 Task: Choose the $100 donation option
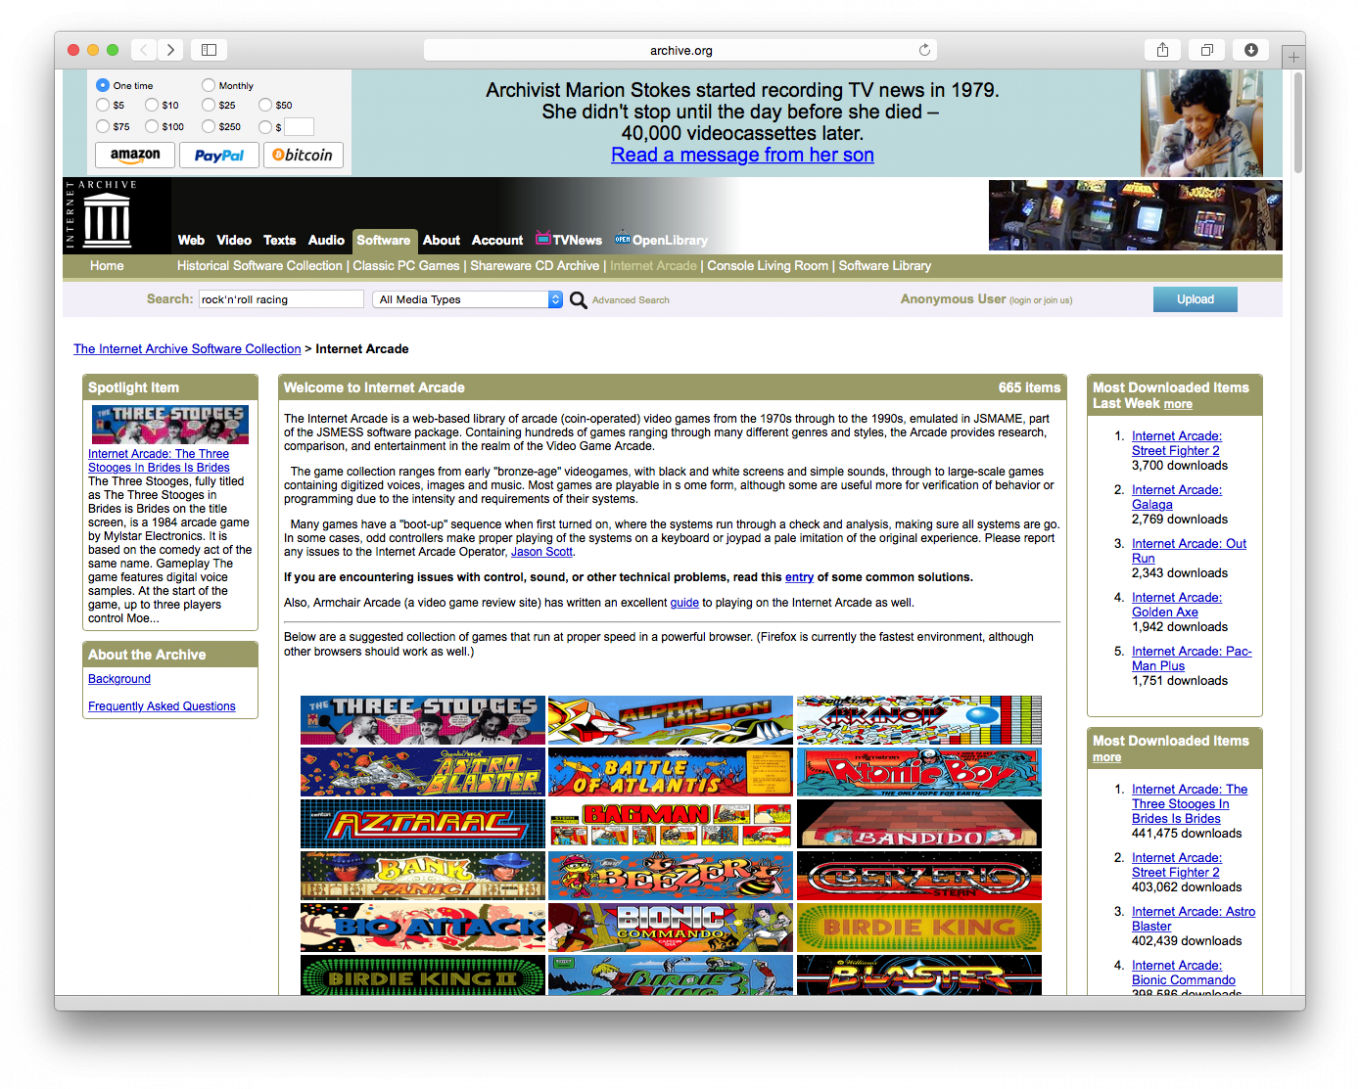152,127
